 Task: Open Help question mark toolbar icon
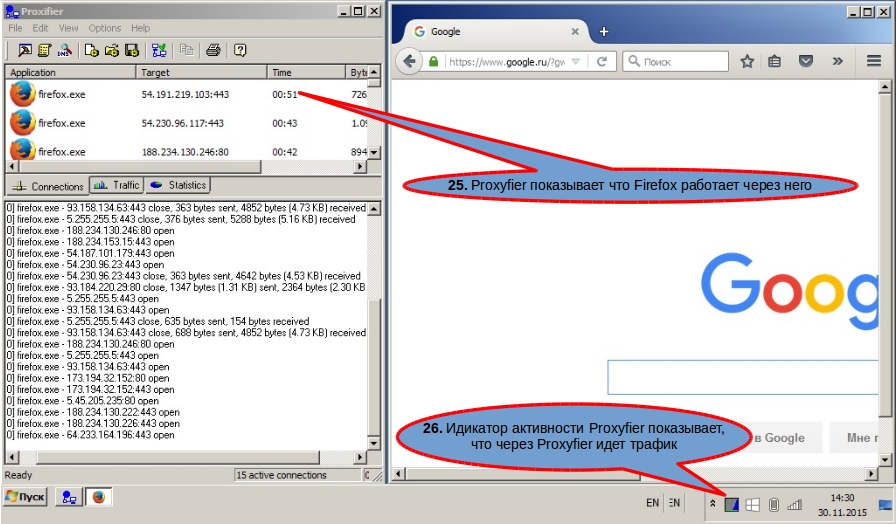[x=240, y=50]
